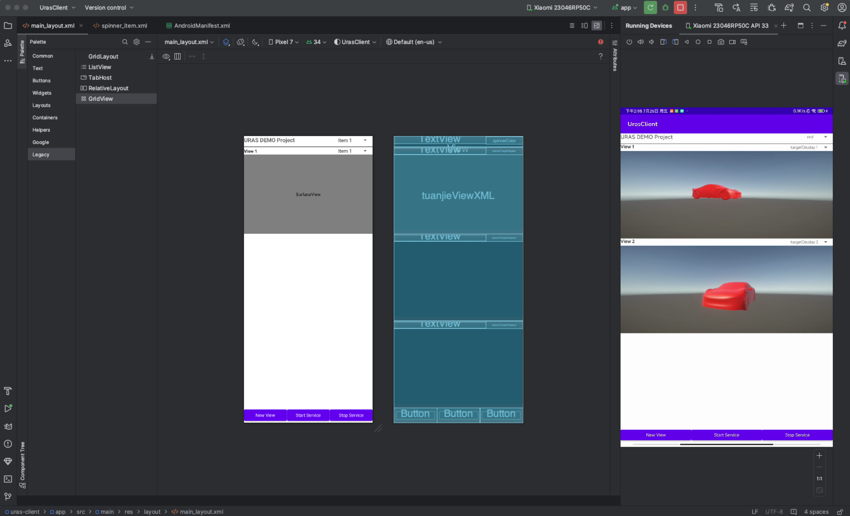Toggle night mode in the design toolbar
The height and width of the screenshot is (516, 850).
[x=255, y=42]
